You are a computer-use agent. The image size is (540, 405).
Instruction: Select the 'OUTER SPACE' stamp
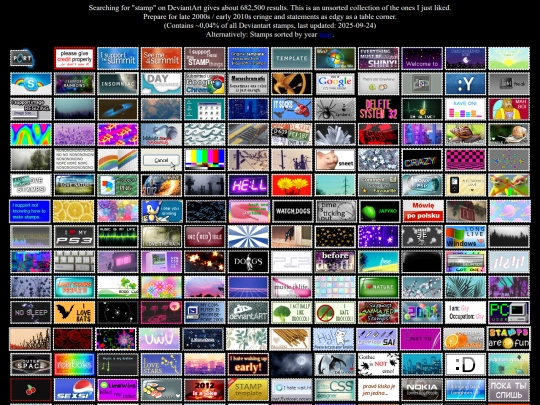tap(31, 364)
